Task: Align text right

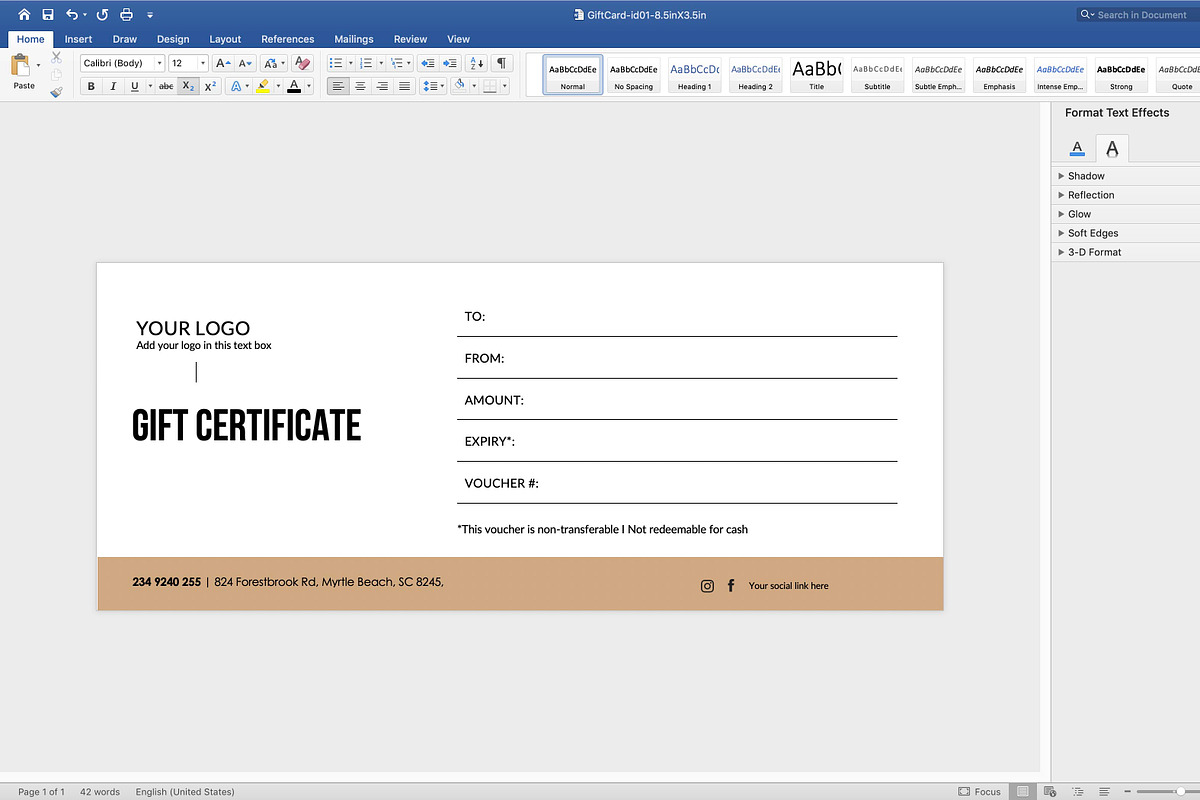Action: [382, 87]
